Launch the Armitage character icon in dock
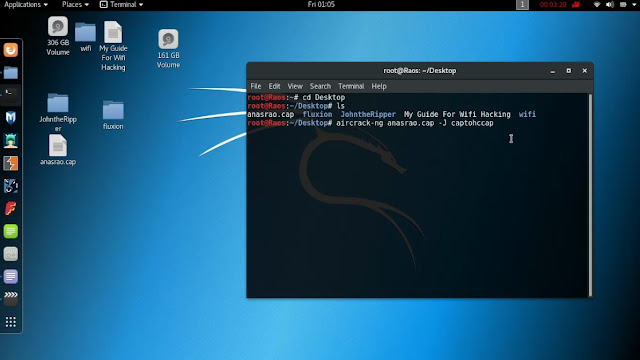 tap(11, 140)
